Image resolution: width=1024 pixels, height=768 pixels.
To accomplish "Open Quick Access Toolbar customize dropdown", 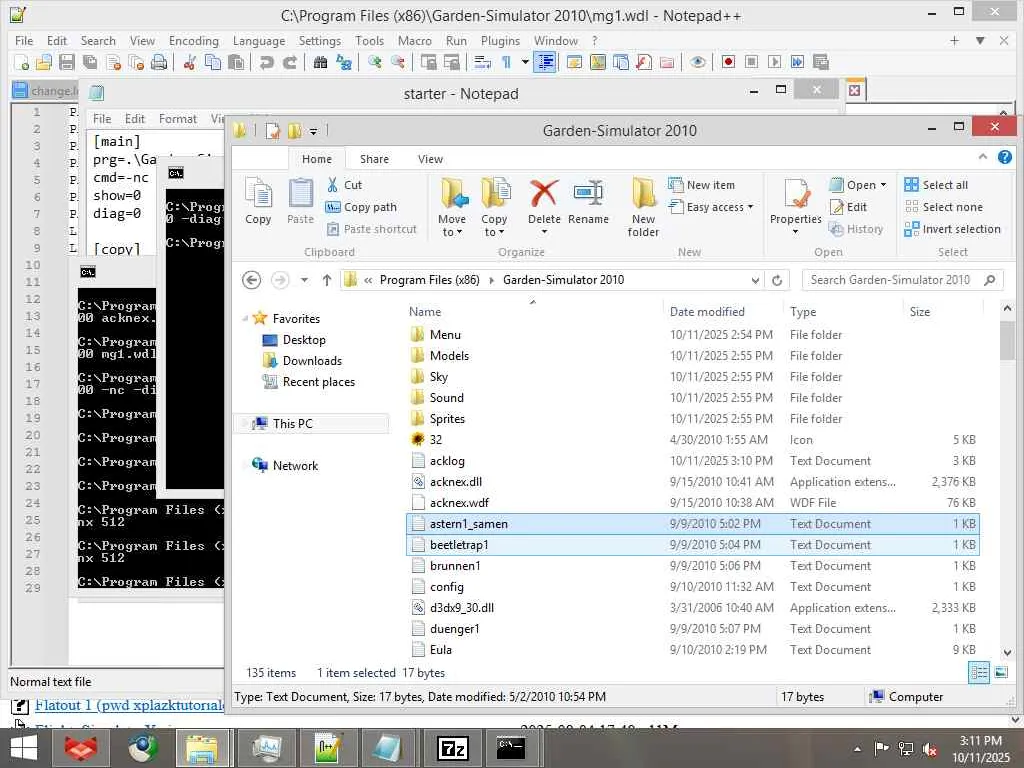I will [313, 131].
